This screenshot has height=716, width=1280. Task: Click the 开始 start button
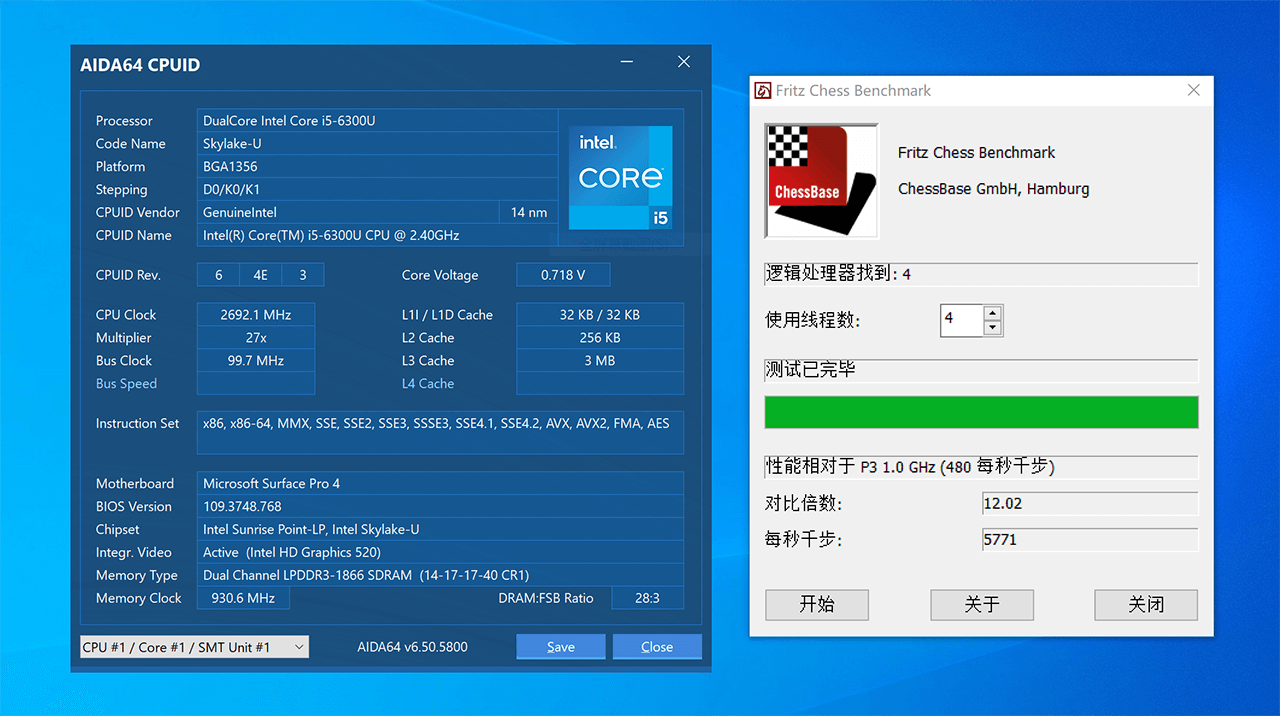817,604
